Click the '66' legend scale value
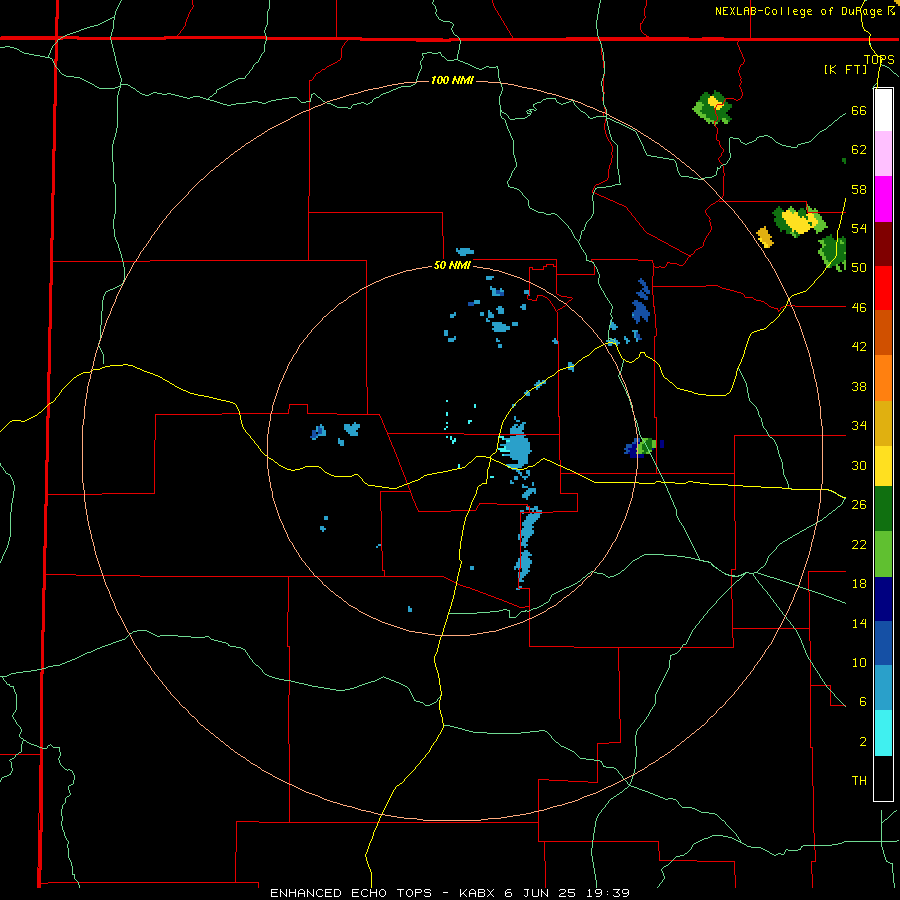The height and width of the screenshot is (900, 900). coord(859,110)
